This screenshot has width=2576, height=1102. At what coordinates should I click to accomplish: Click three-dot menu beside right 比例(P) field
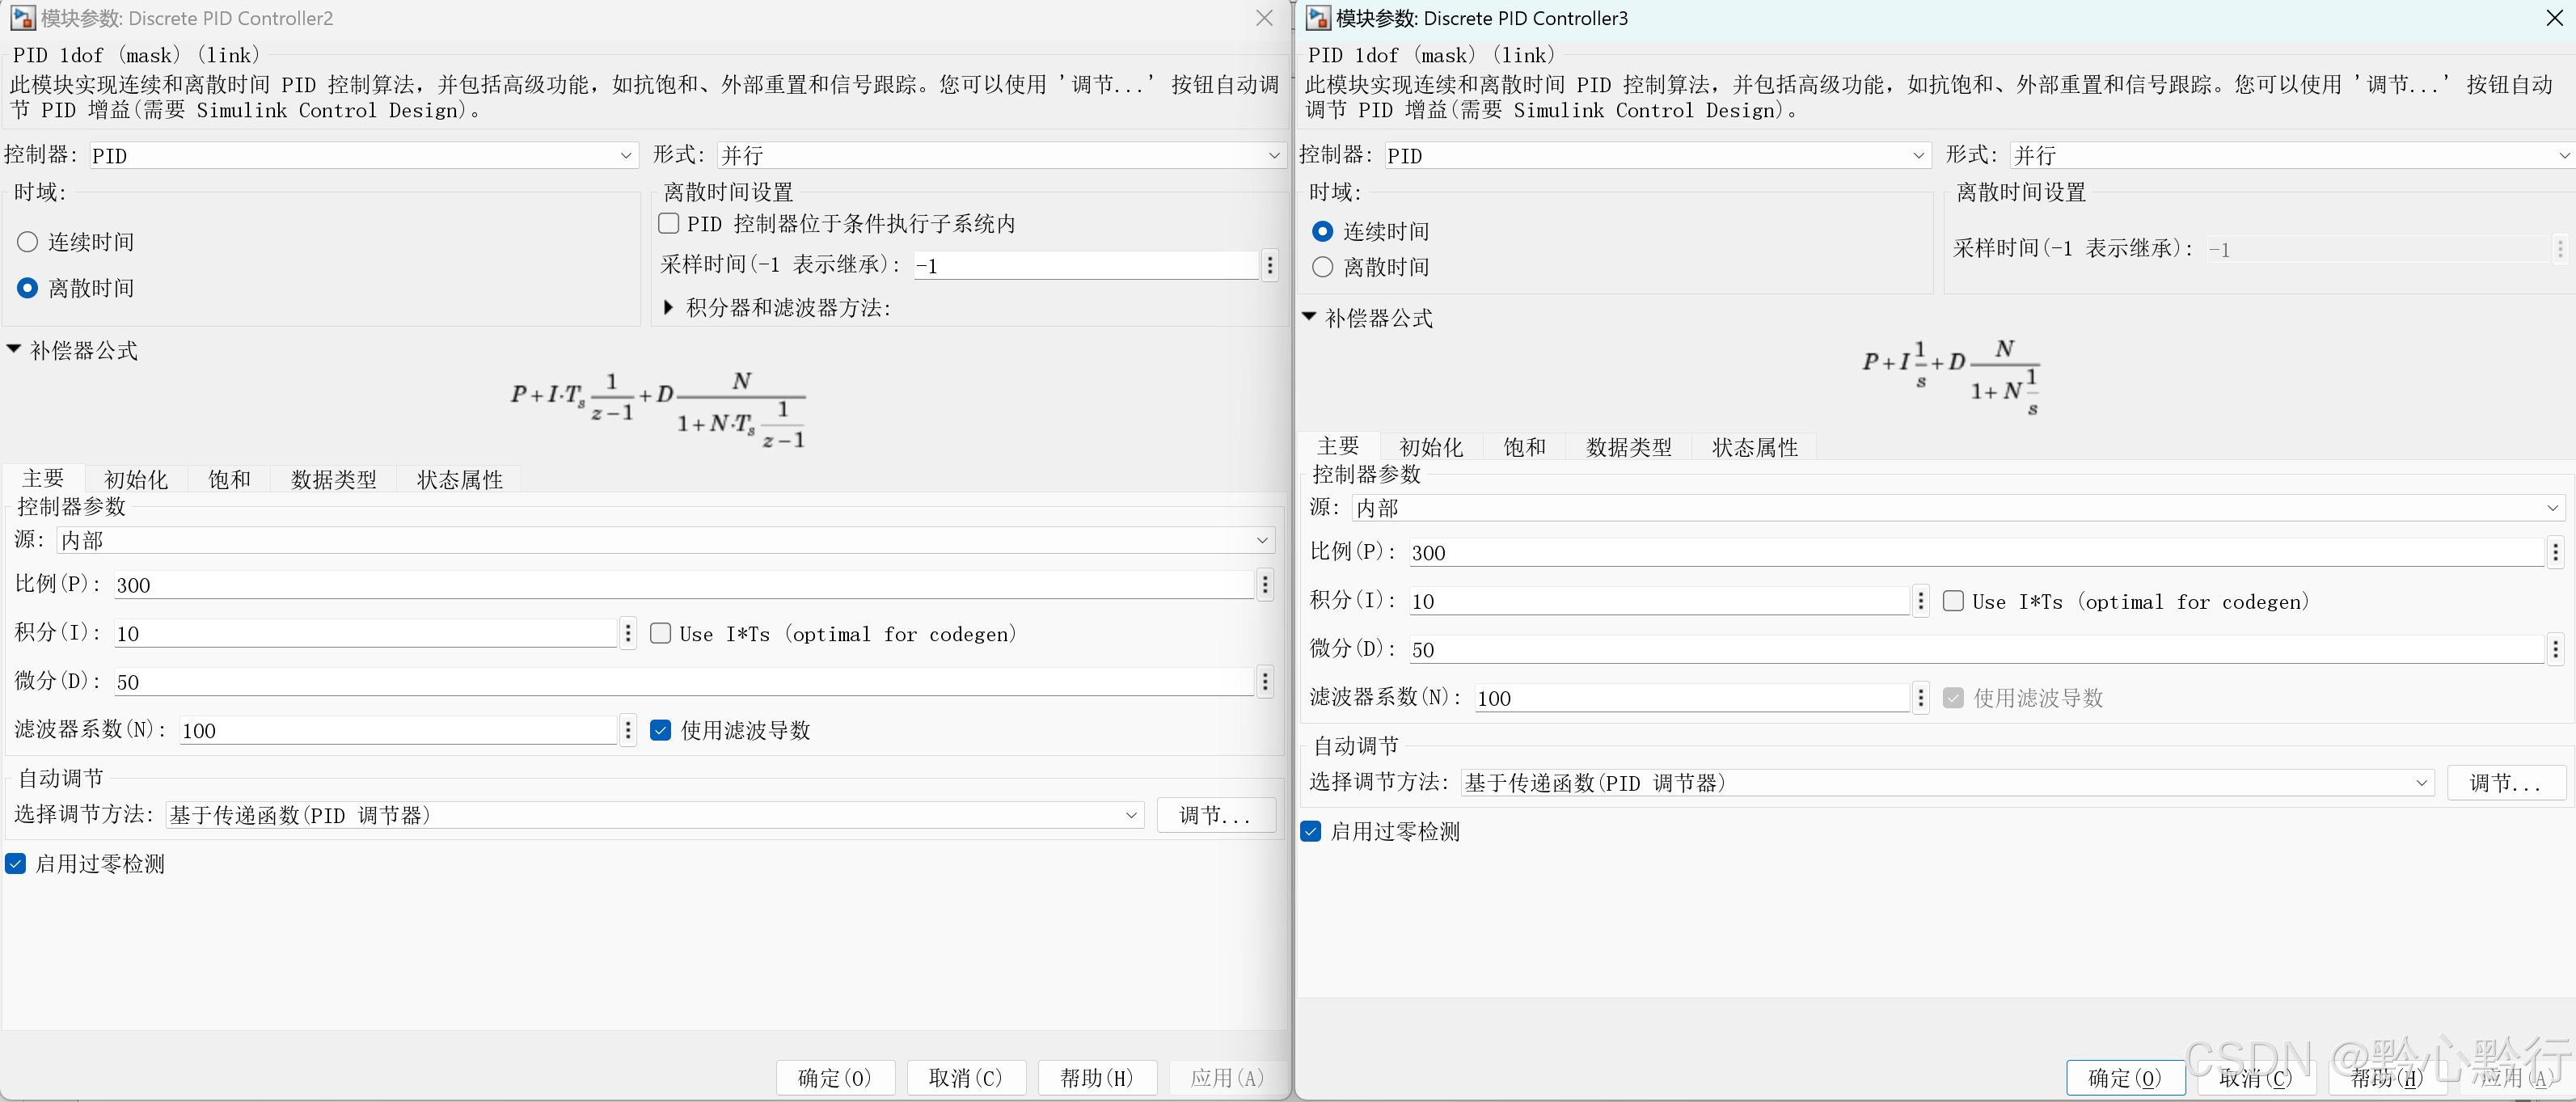[2555, 552]
